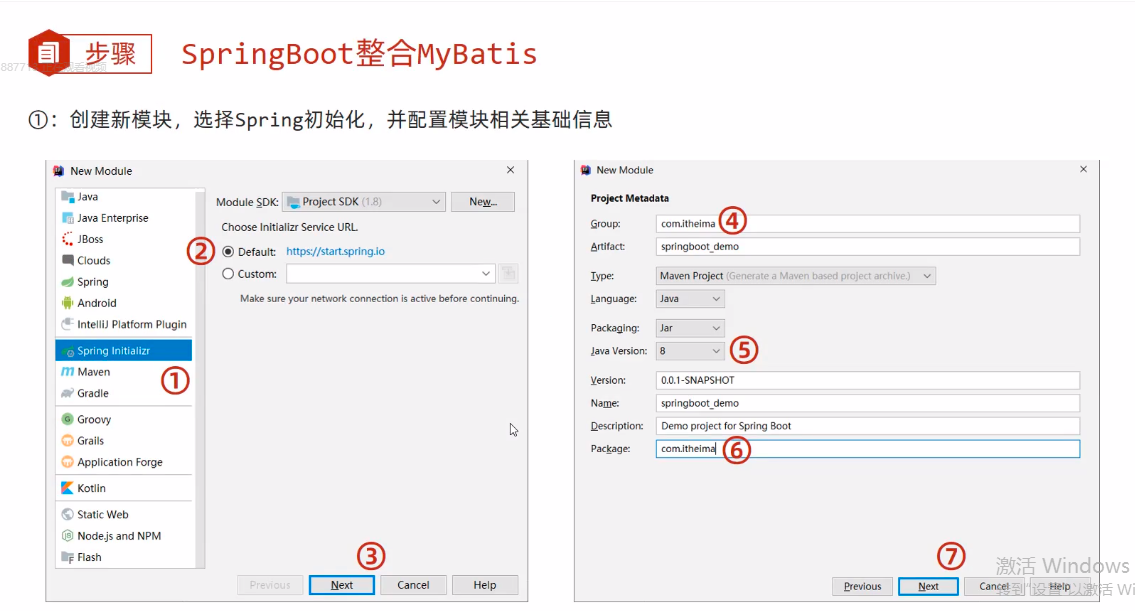
Task: Select the Default Initializr URL radio button
Action: pos(228,251)
